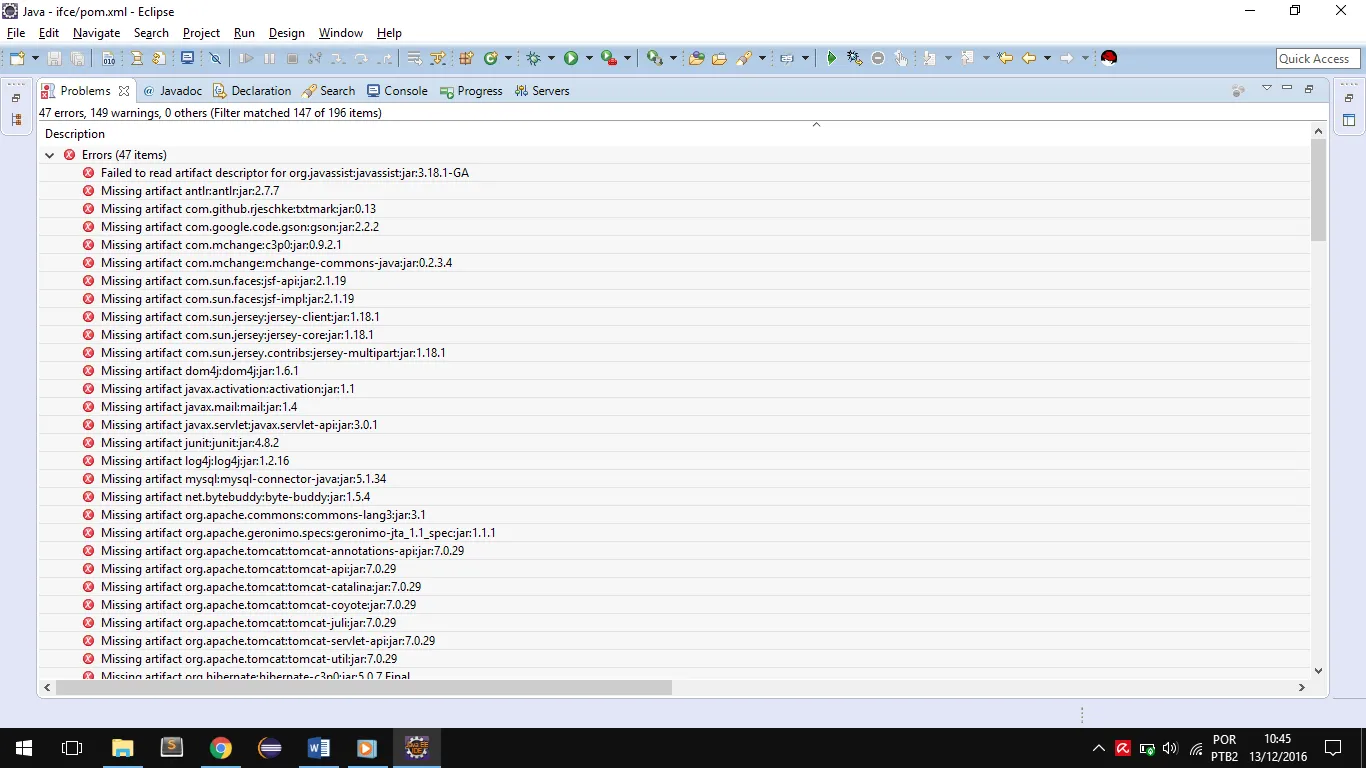Click the yellow Back navigation arrow

tap(1028, 58)
